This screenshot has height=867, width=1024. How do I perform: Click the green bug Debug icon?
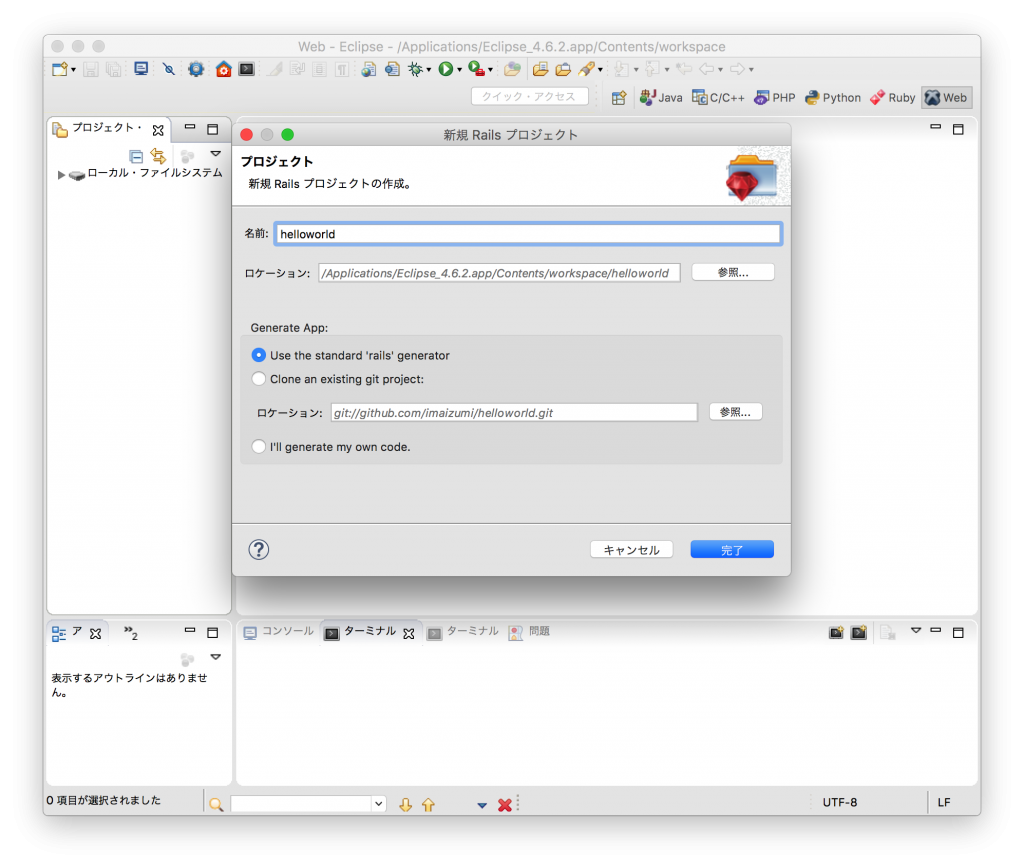415,69
